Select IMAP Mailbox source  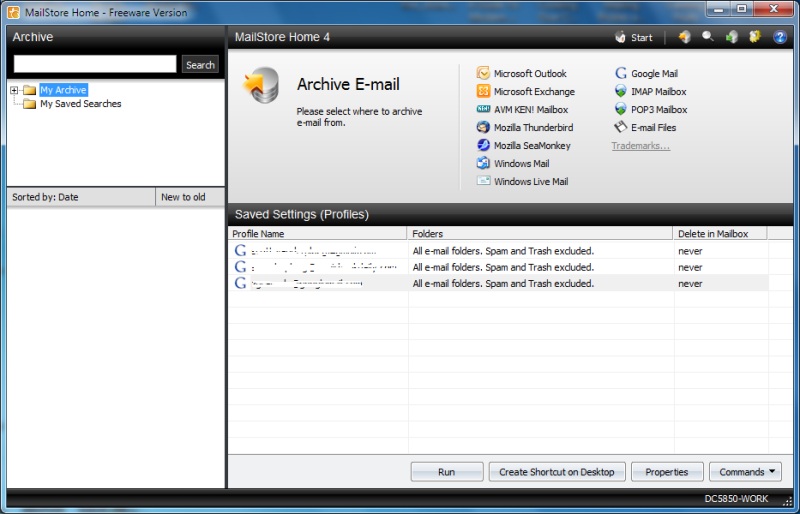point(651,91)
